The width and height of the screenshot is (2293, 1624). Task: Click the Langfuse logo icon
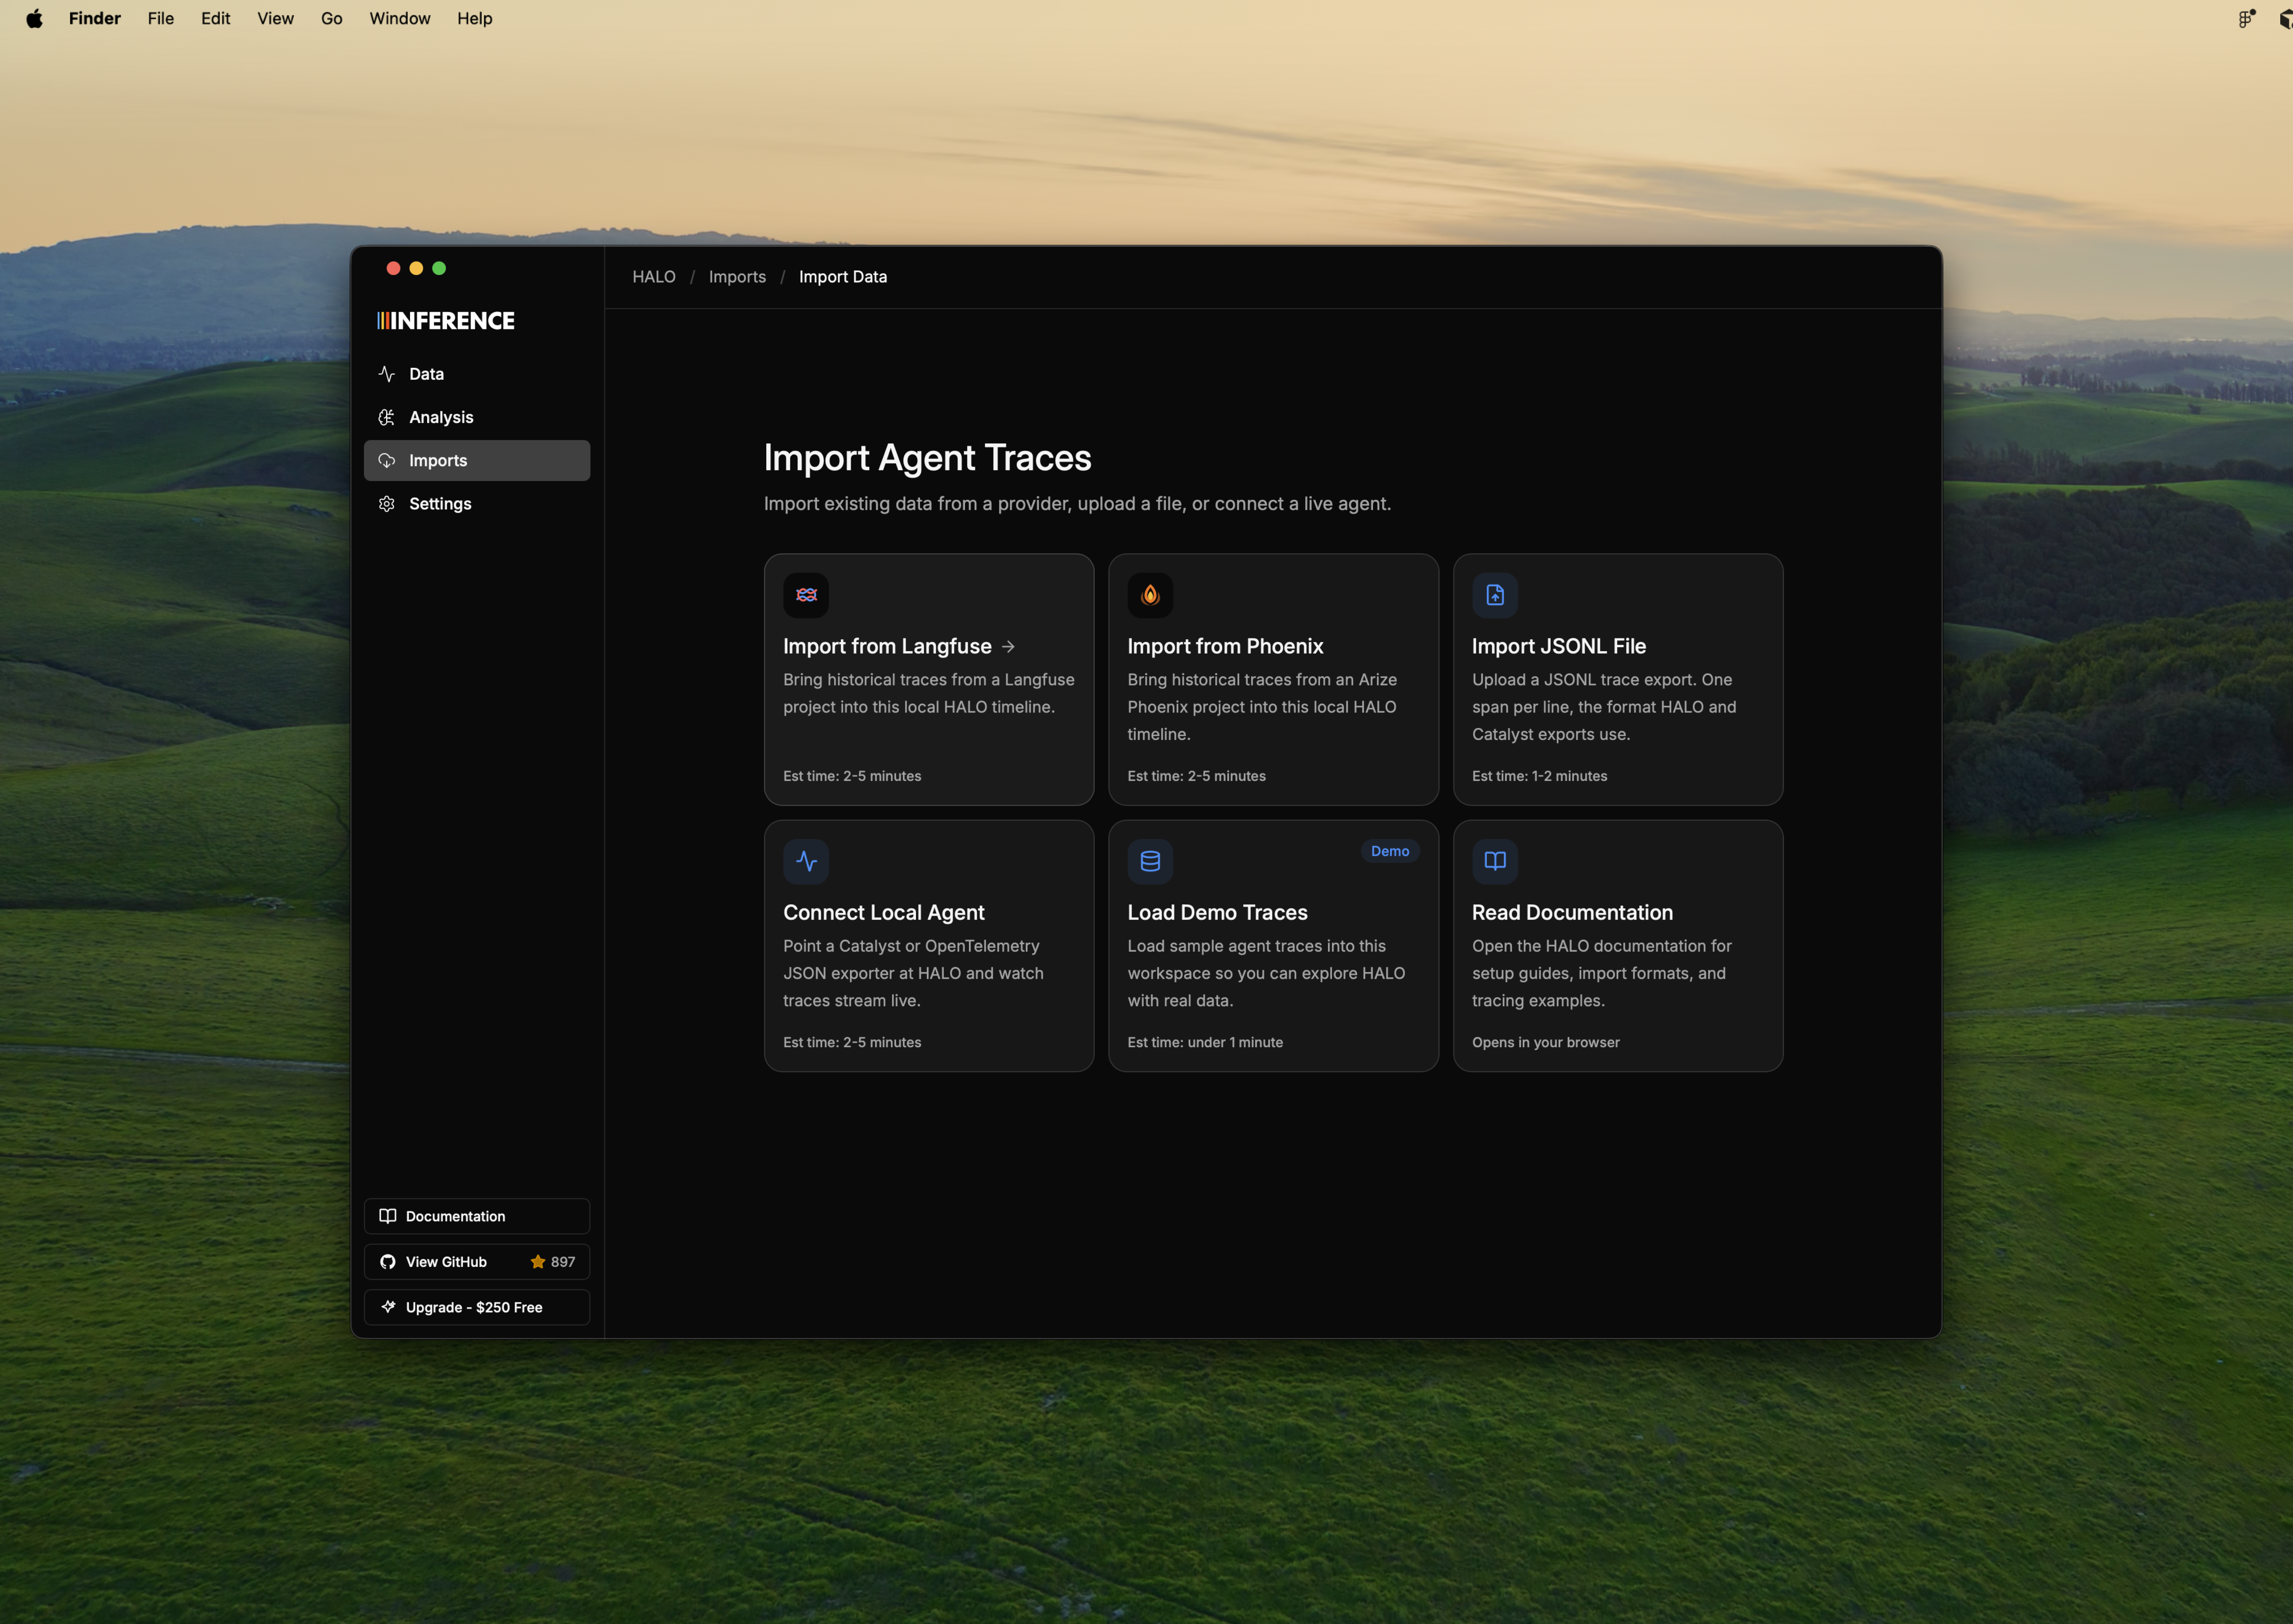pyautogui.click(x=806, y=595)
